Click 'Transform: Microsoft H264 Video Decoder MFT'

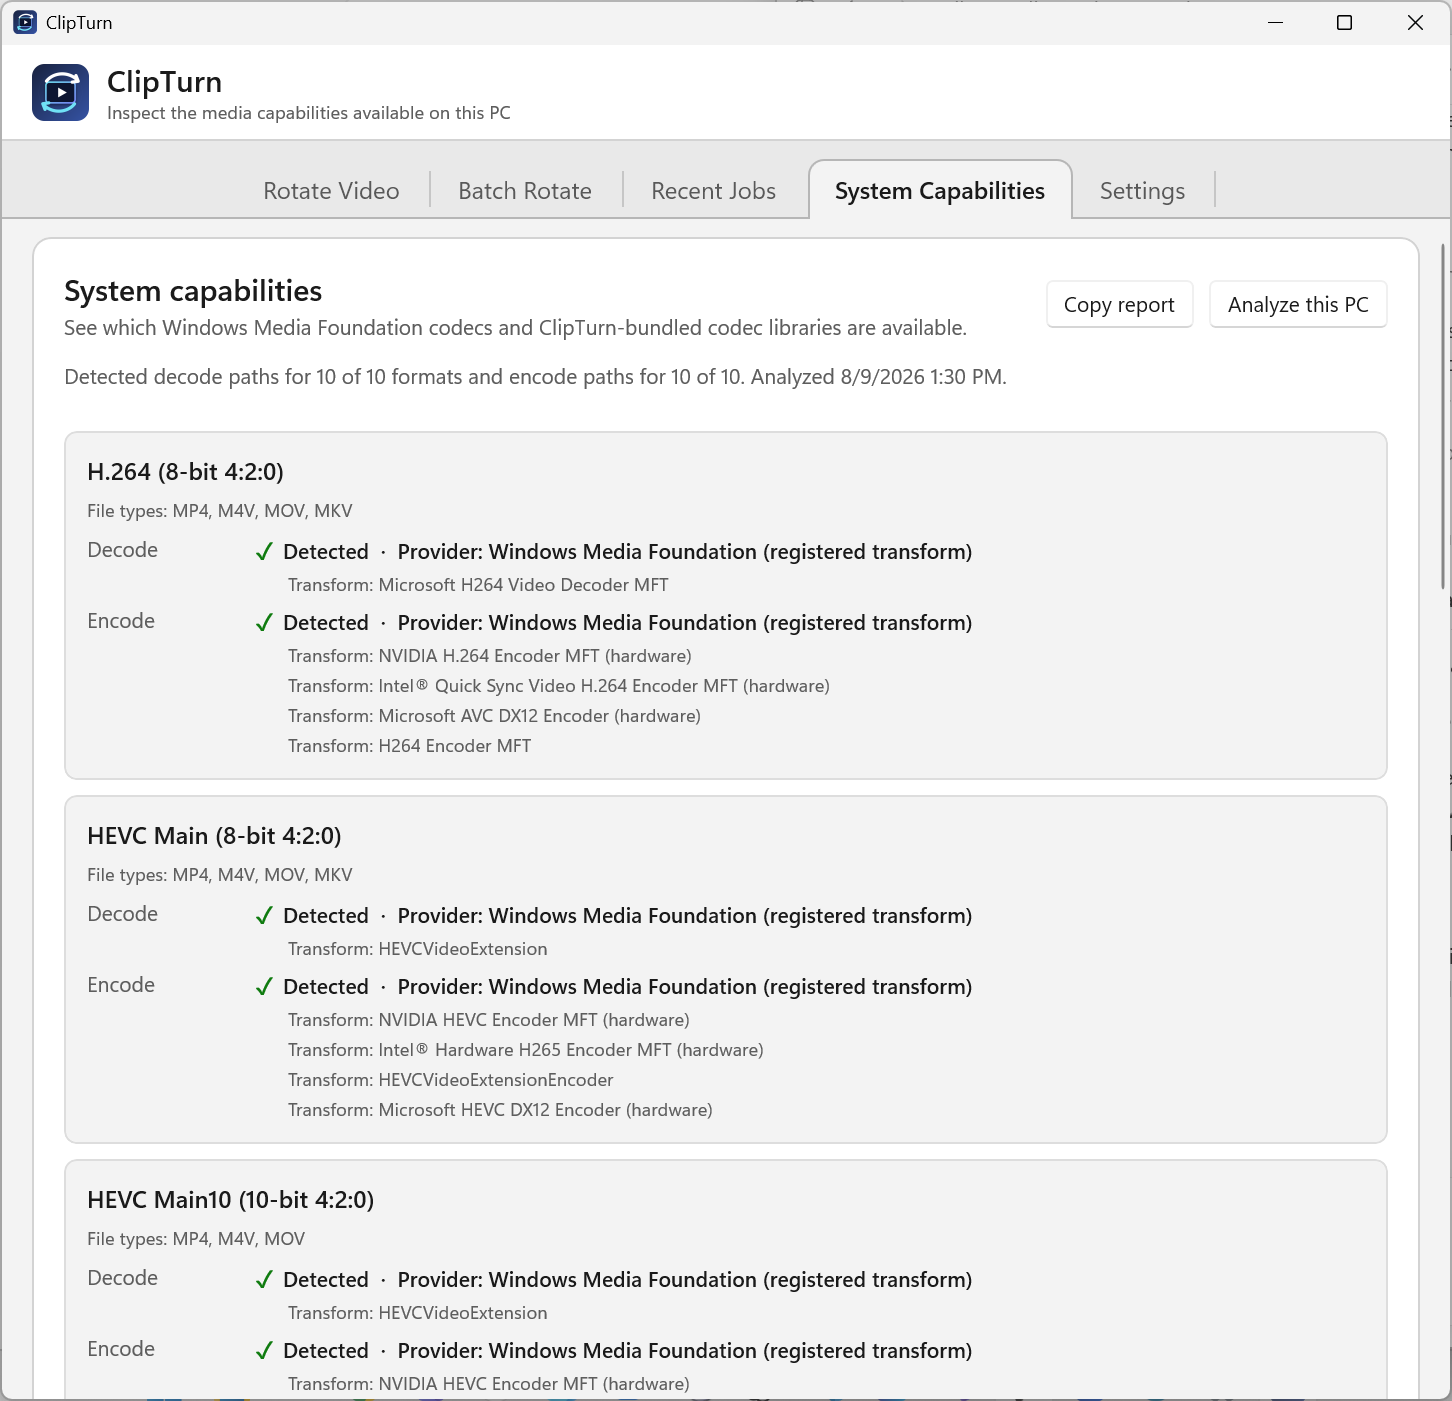click(478, 585)
